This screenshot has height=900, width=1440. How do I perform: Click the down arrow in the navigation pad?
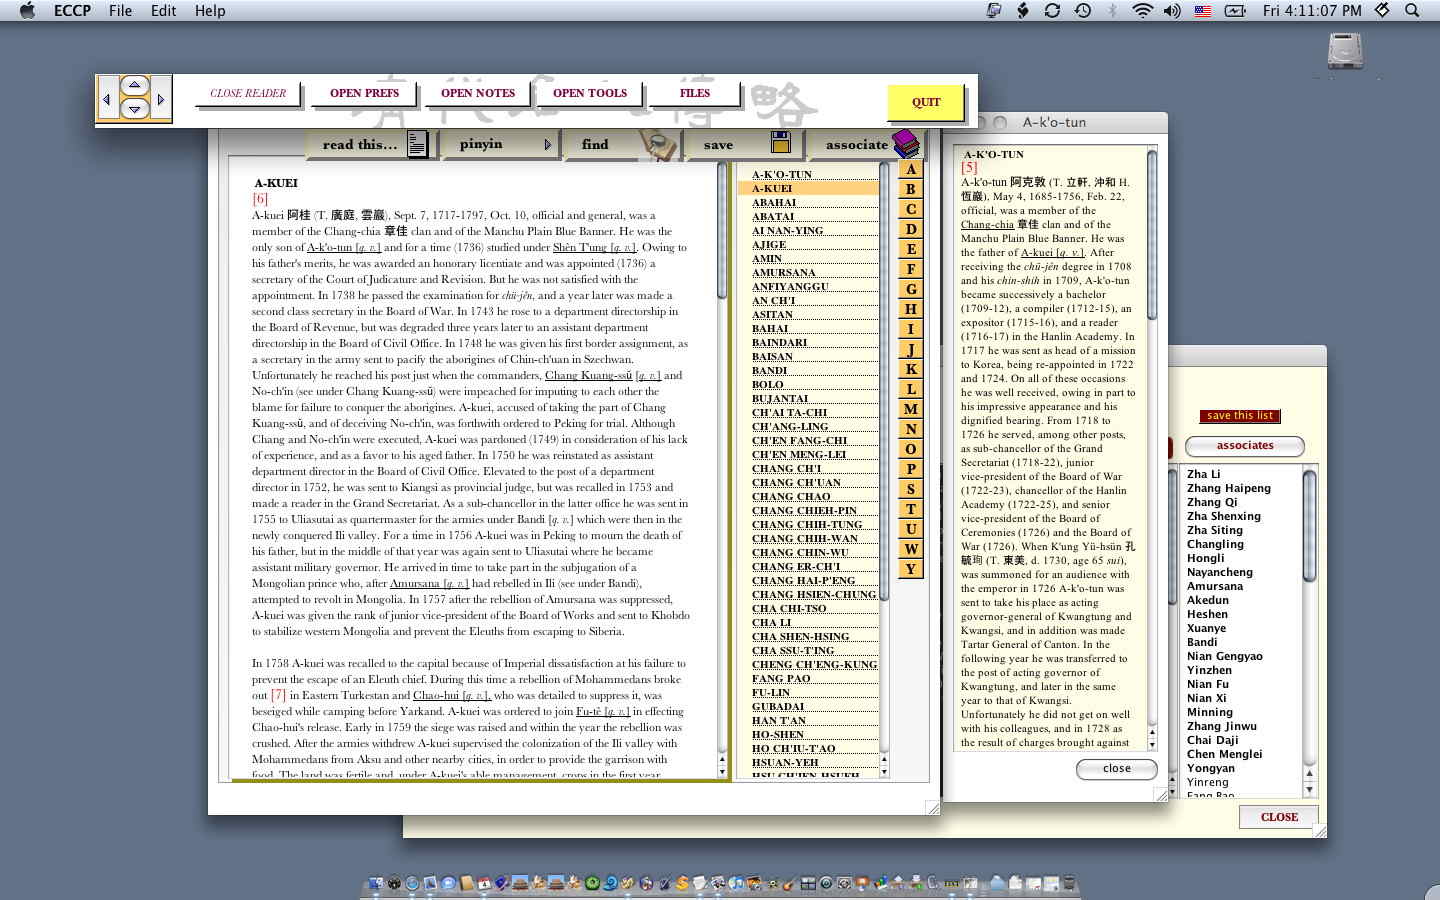point(135,109)
